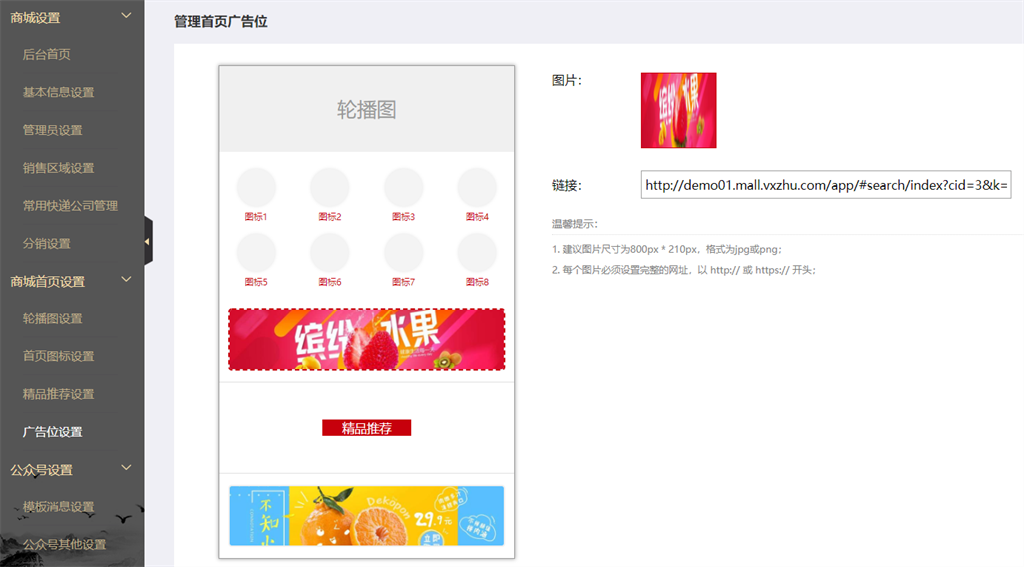This screenshot has height=567, width=1024.
Task: Collapse the 商城设置 sidebar section
Action: pyautogui.click(x=126, y=16)
